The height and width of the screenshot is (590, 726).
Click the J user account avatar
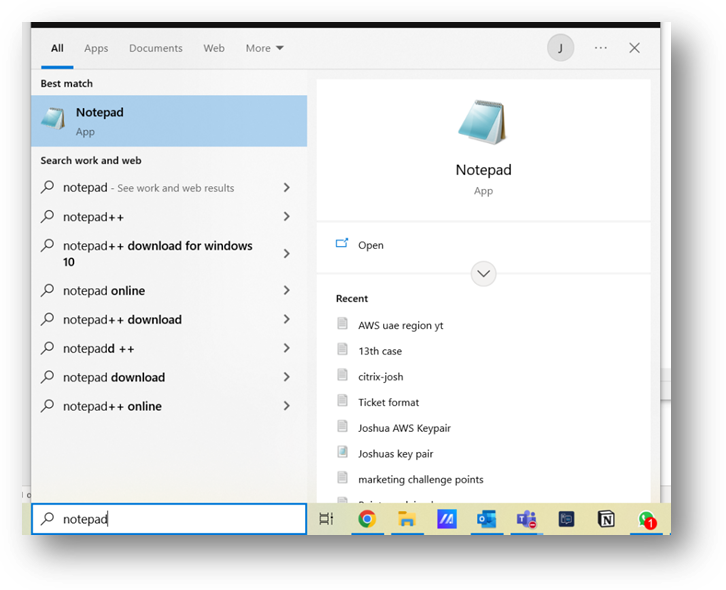(560, 48)
